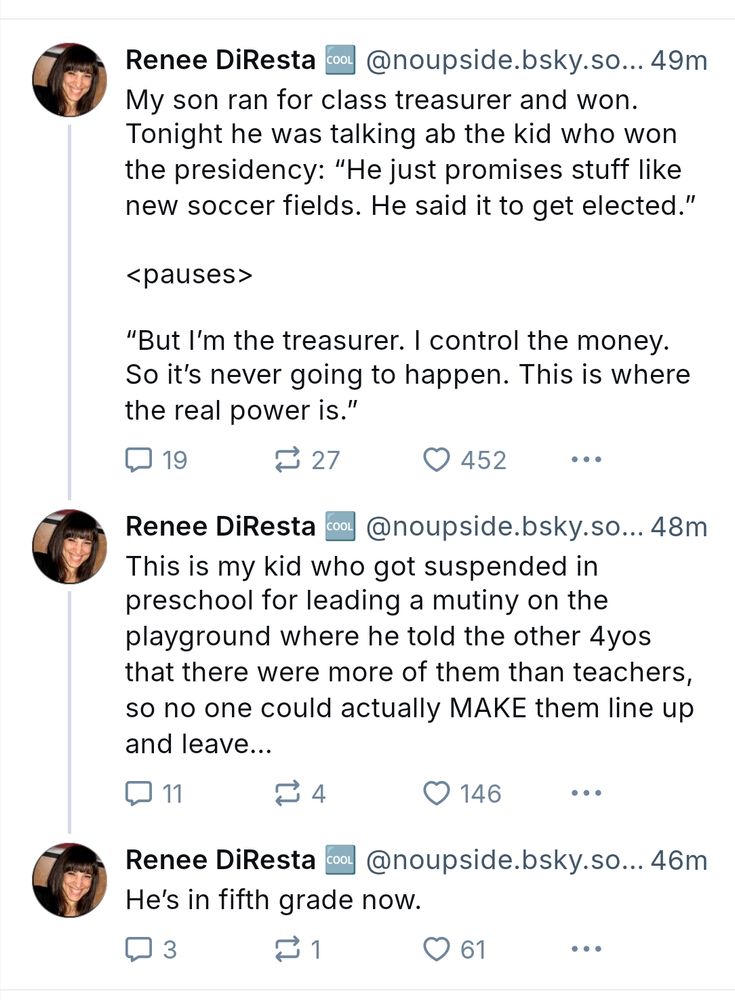Click the heart icon on the fifth grade post

436,948
